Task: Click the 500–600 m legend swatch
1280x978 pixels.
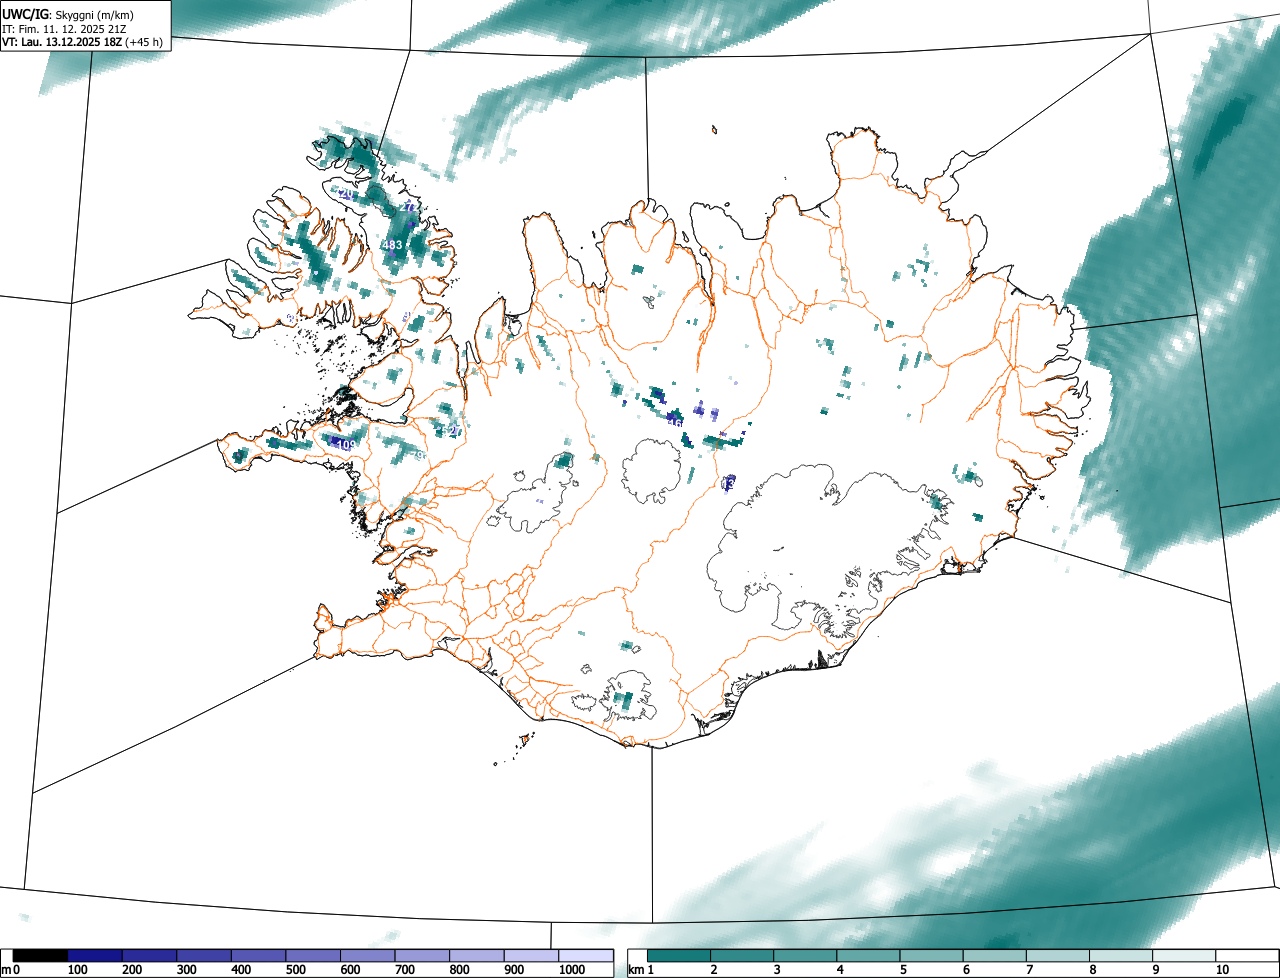Action: [313, 955]
